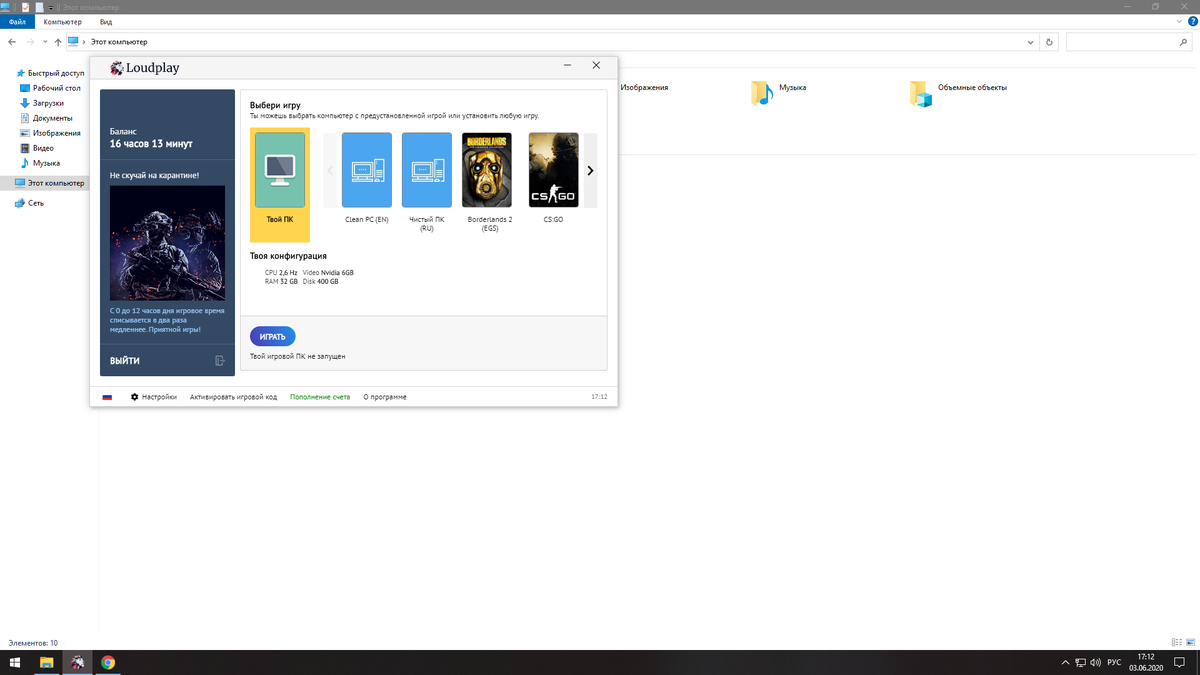This screenshot has height=675, width=1200.
Task: Open Explorer's recent locations dropdown arrow
Action: (x=45, y=43)
